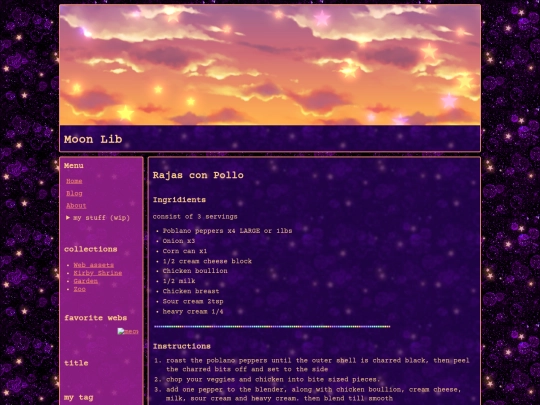Click the broken image link under favorite webs
The height and width of the screenshot is (405, 540).
[128, 331]
